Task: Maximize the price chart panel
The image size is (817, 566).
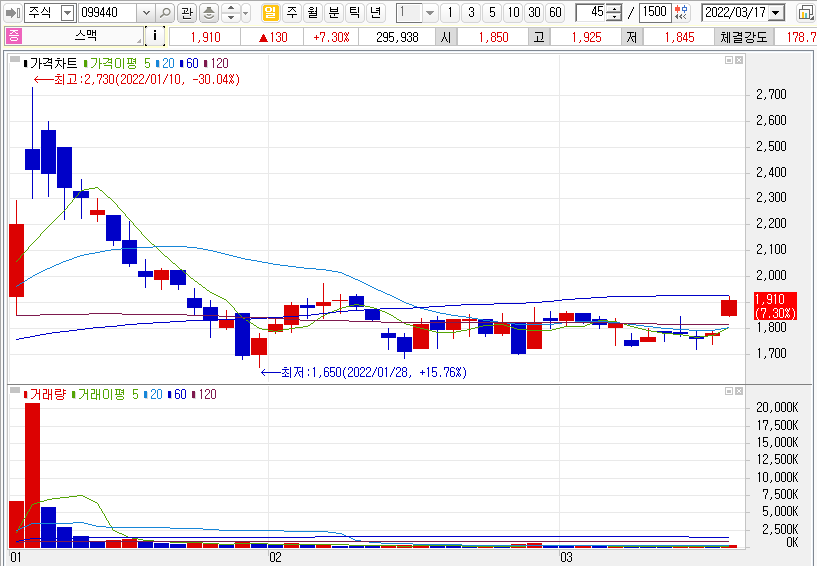Action: pyautogui.click(x=729, y=60)
